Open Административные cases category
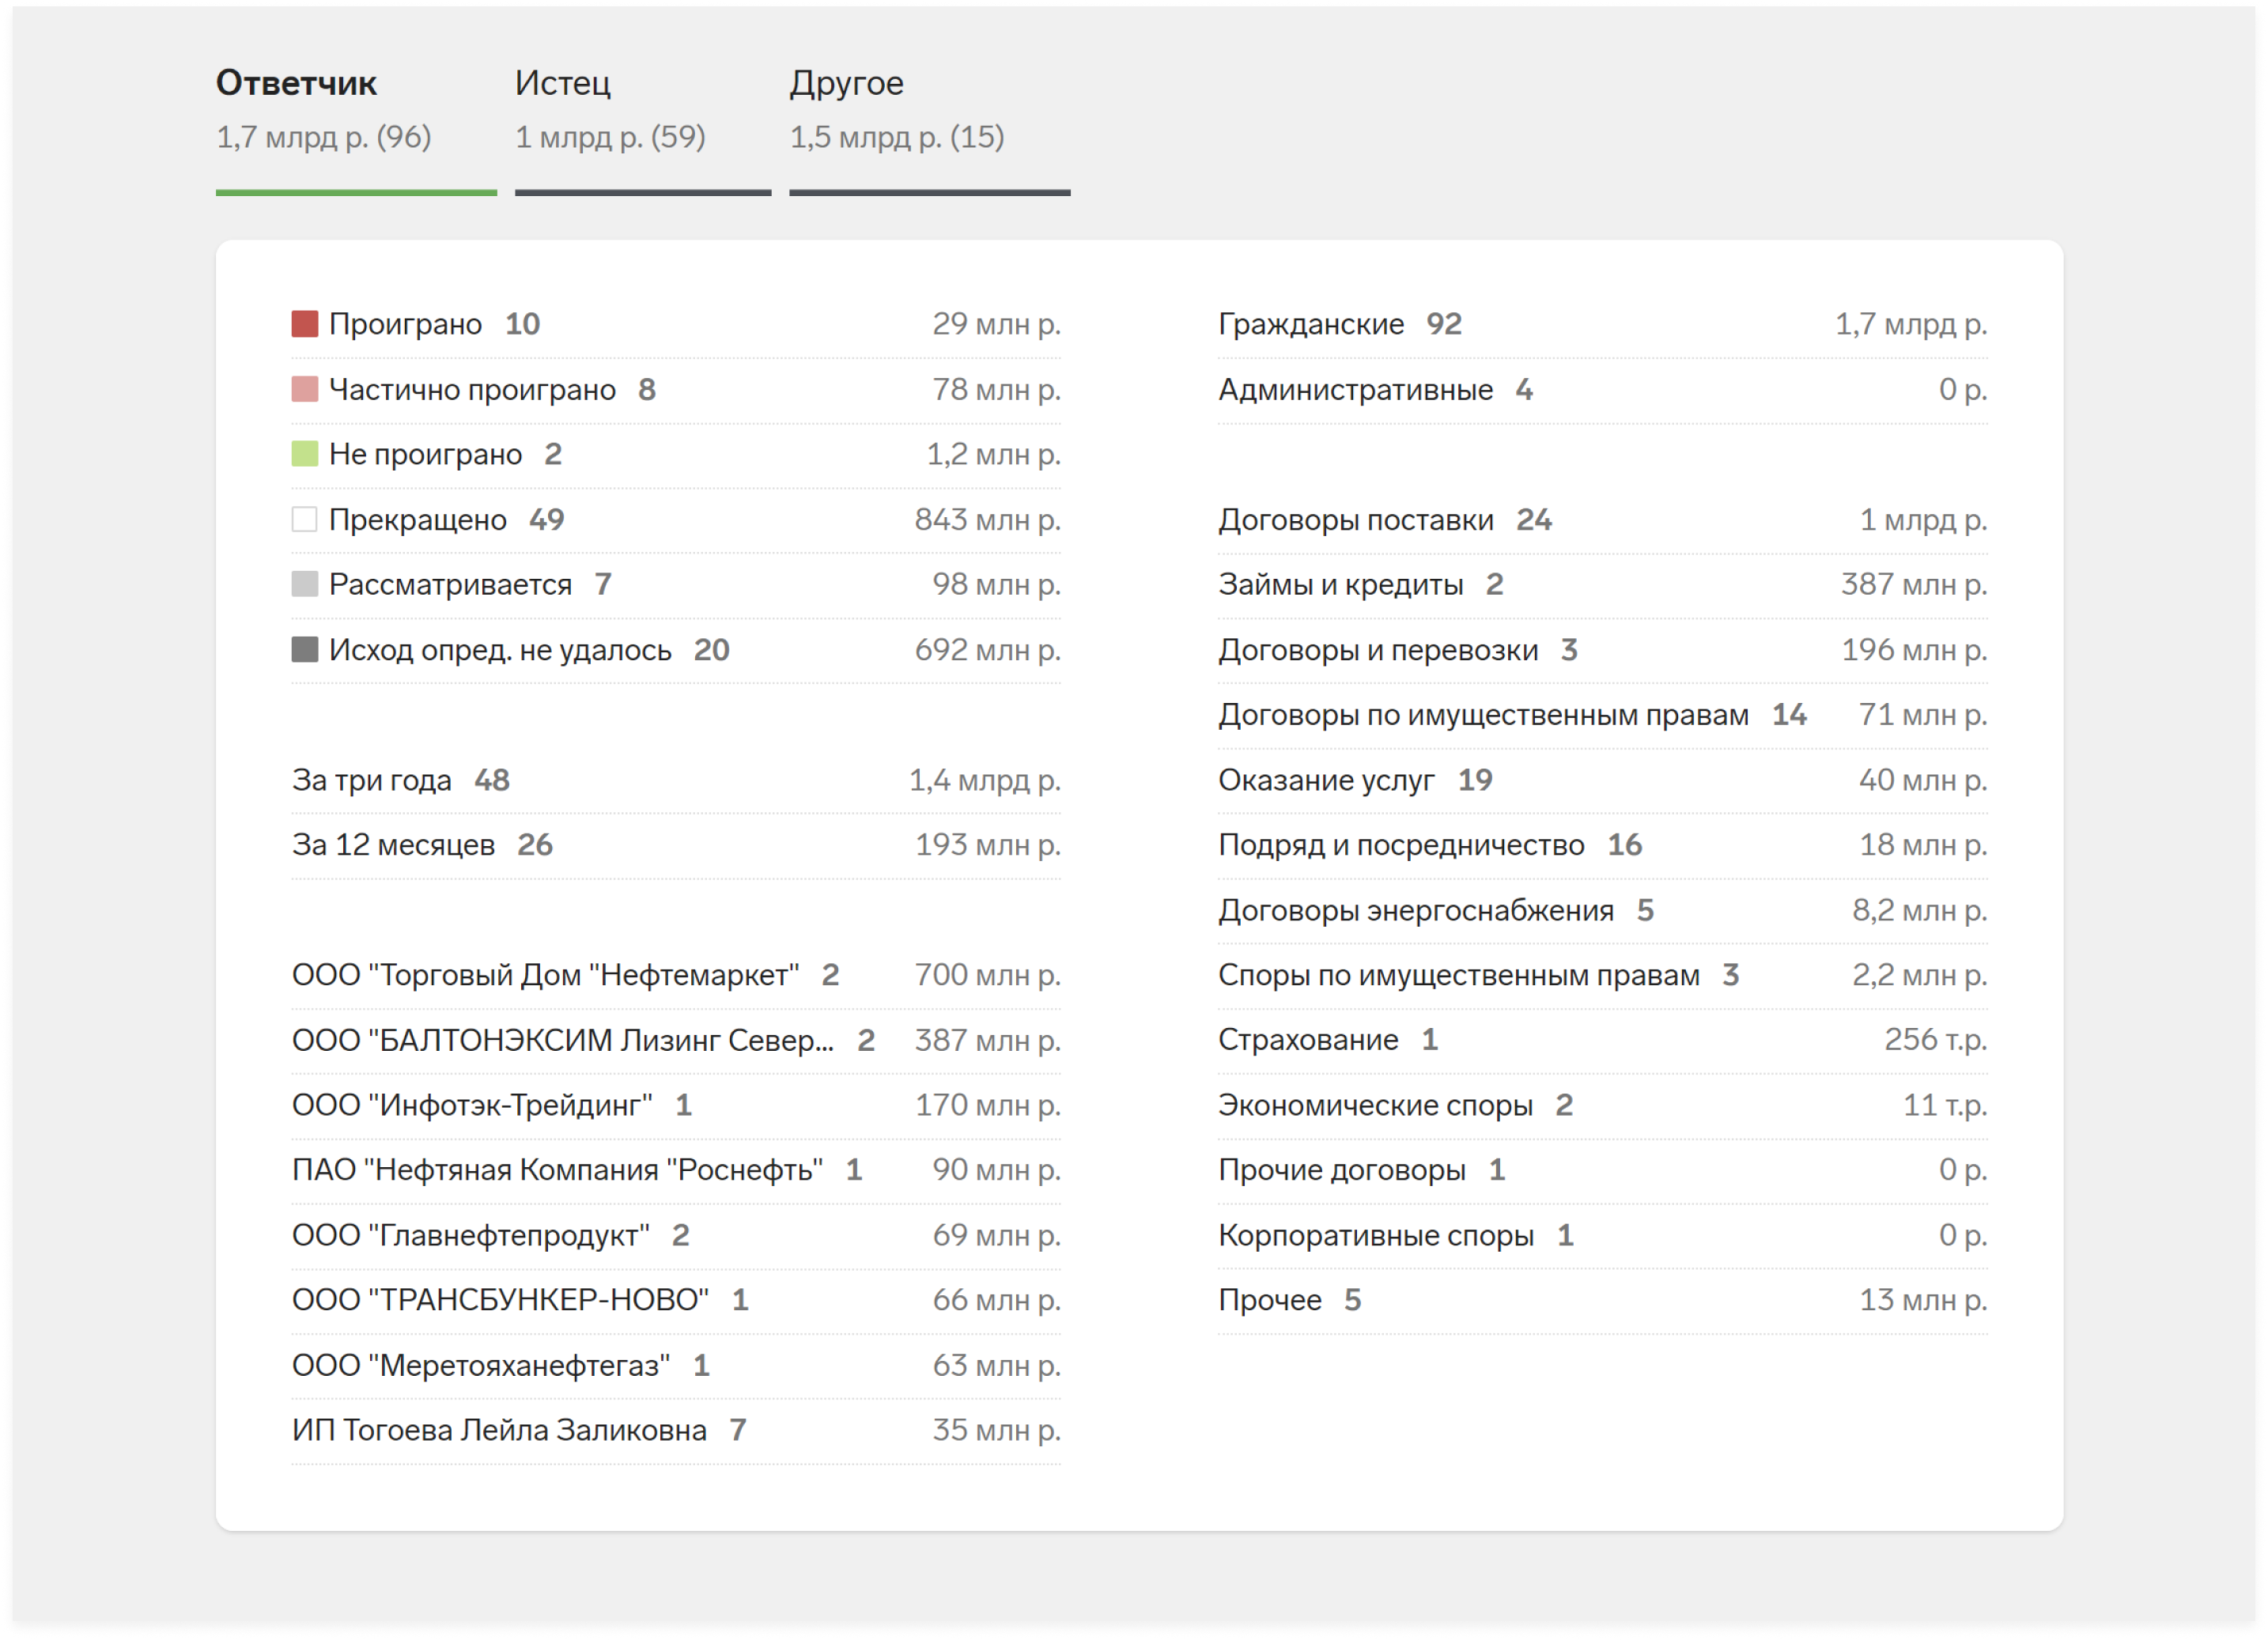Screen dimensions: 2268x1640 [x=1355, y=389]
